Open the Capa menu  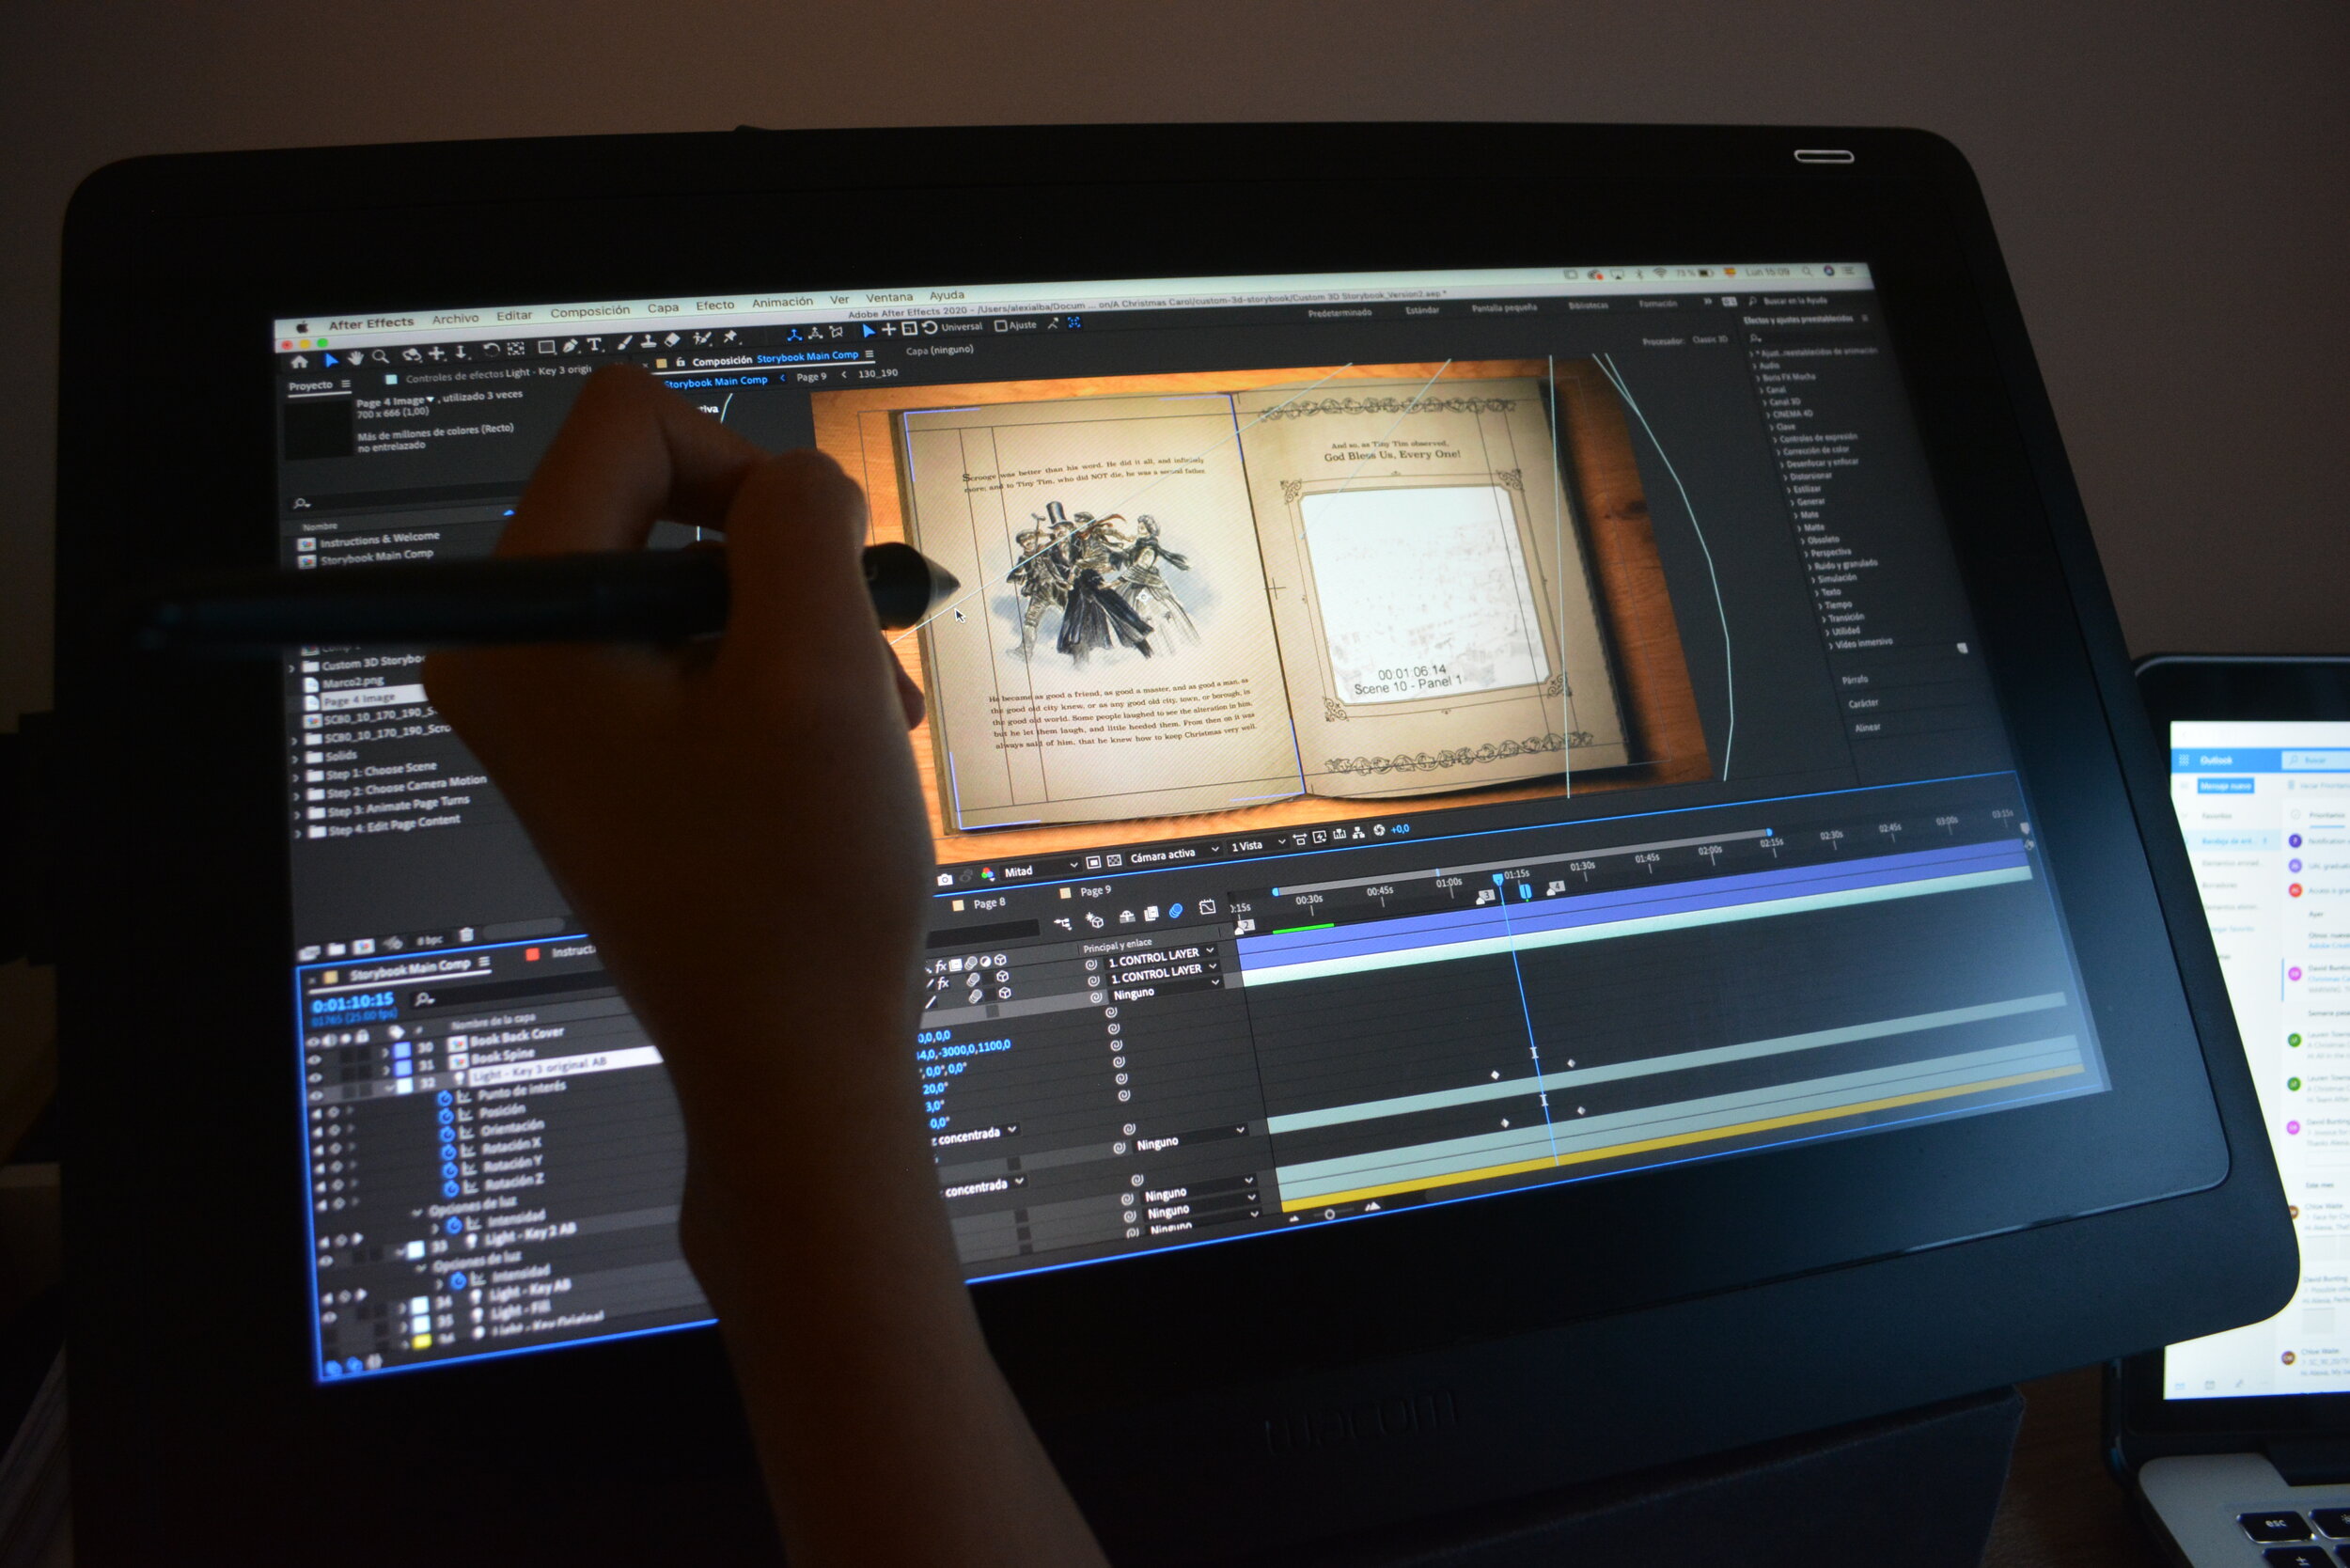(663, 307)
